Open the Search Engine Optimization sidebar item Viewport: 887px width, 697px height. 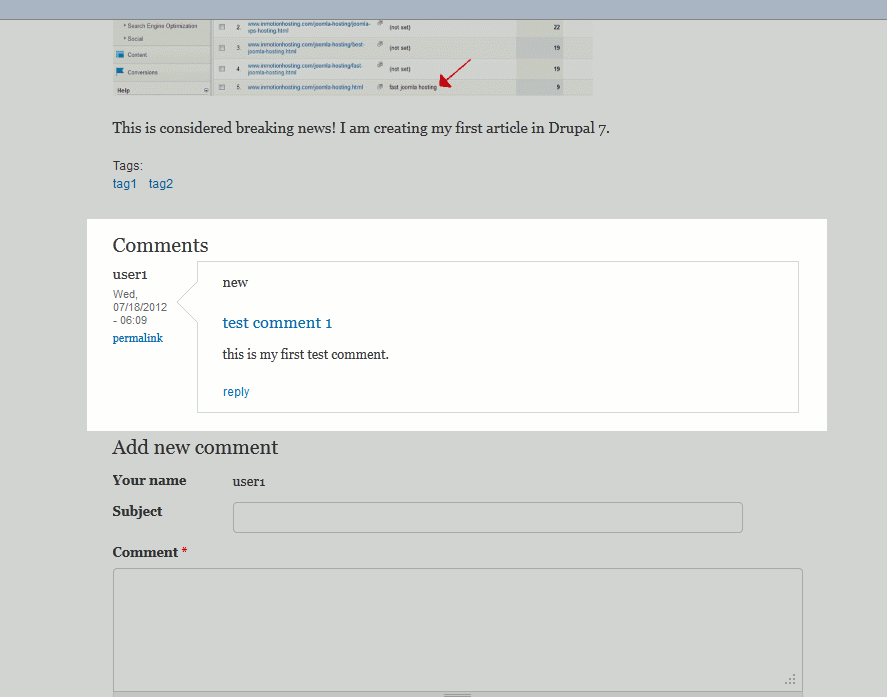click(x=162, y=25)
